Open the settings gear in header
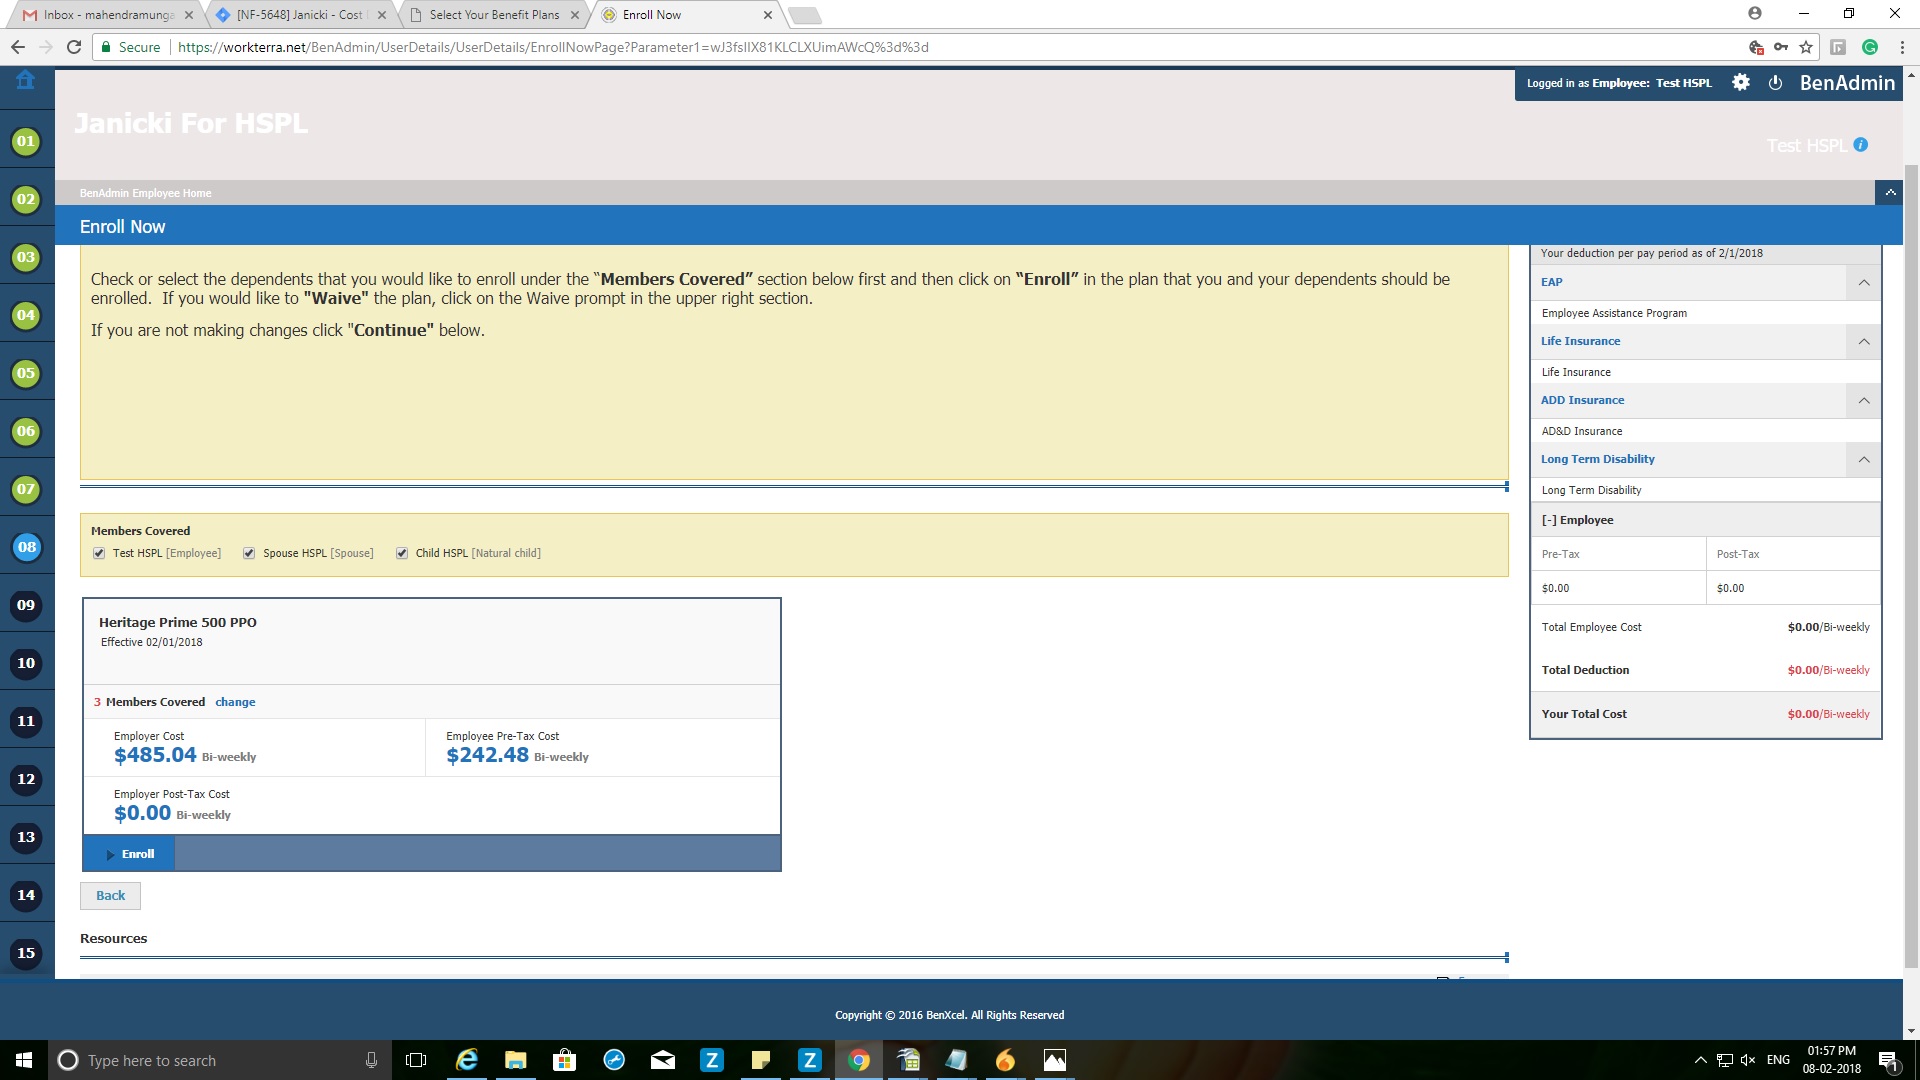The image size is (1920, 1080). [x=1741, y=83]
